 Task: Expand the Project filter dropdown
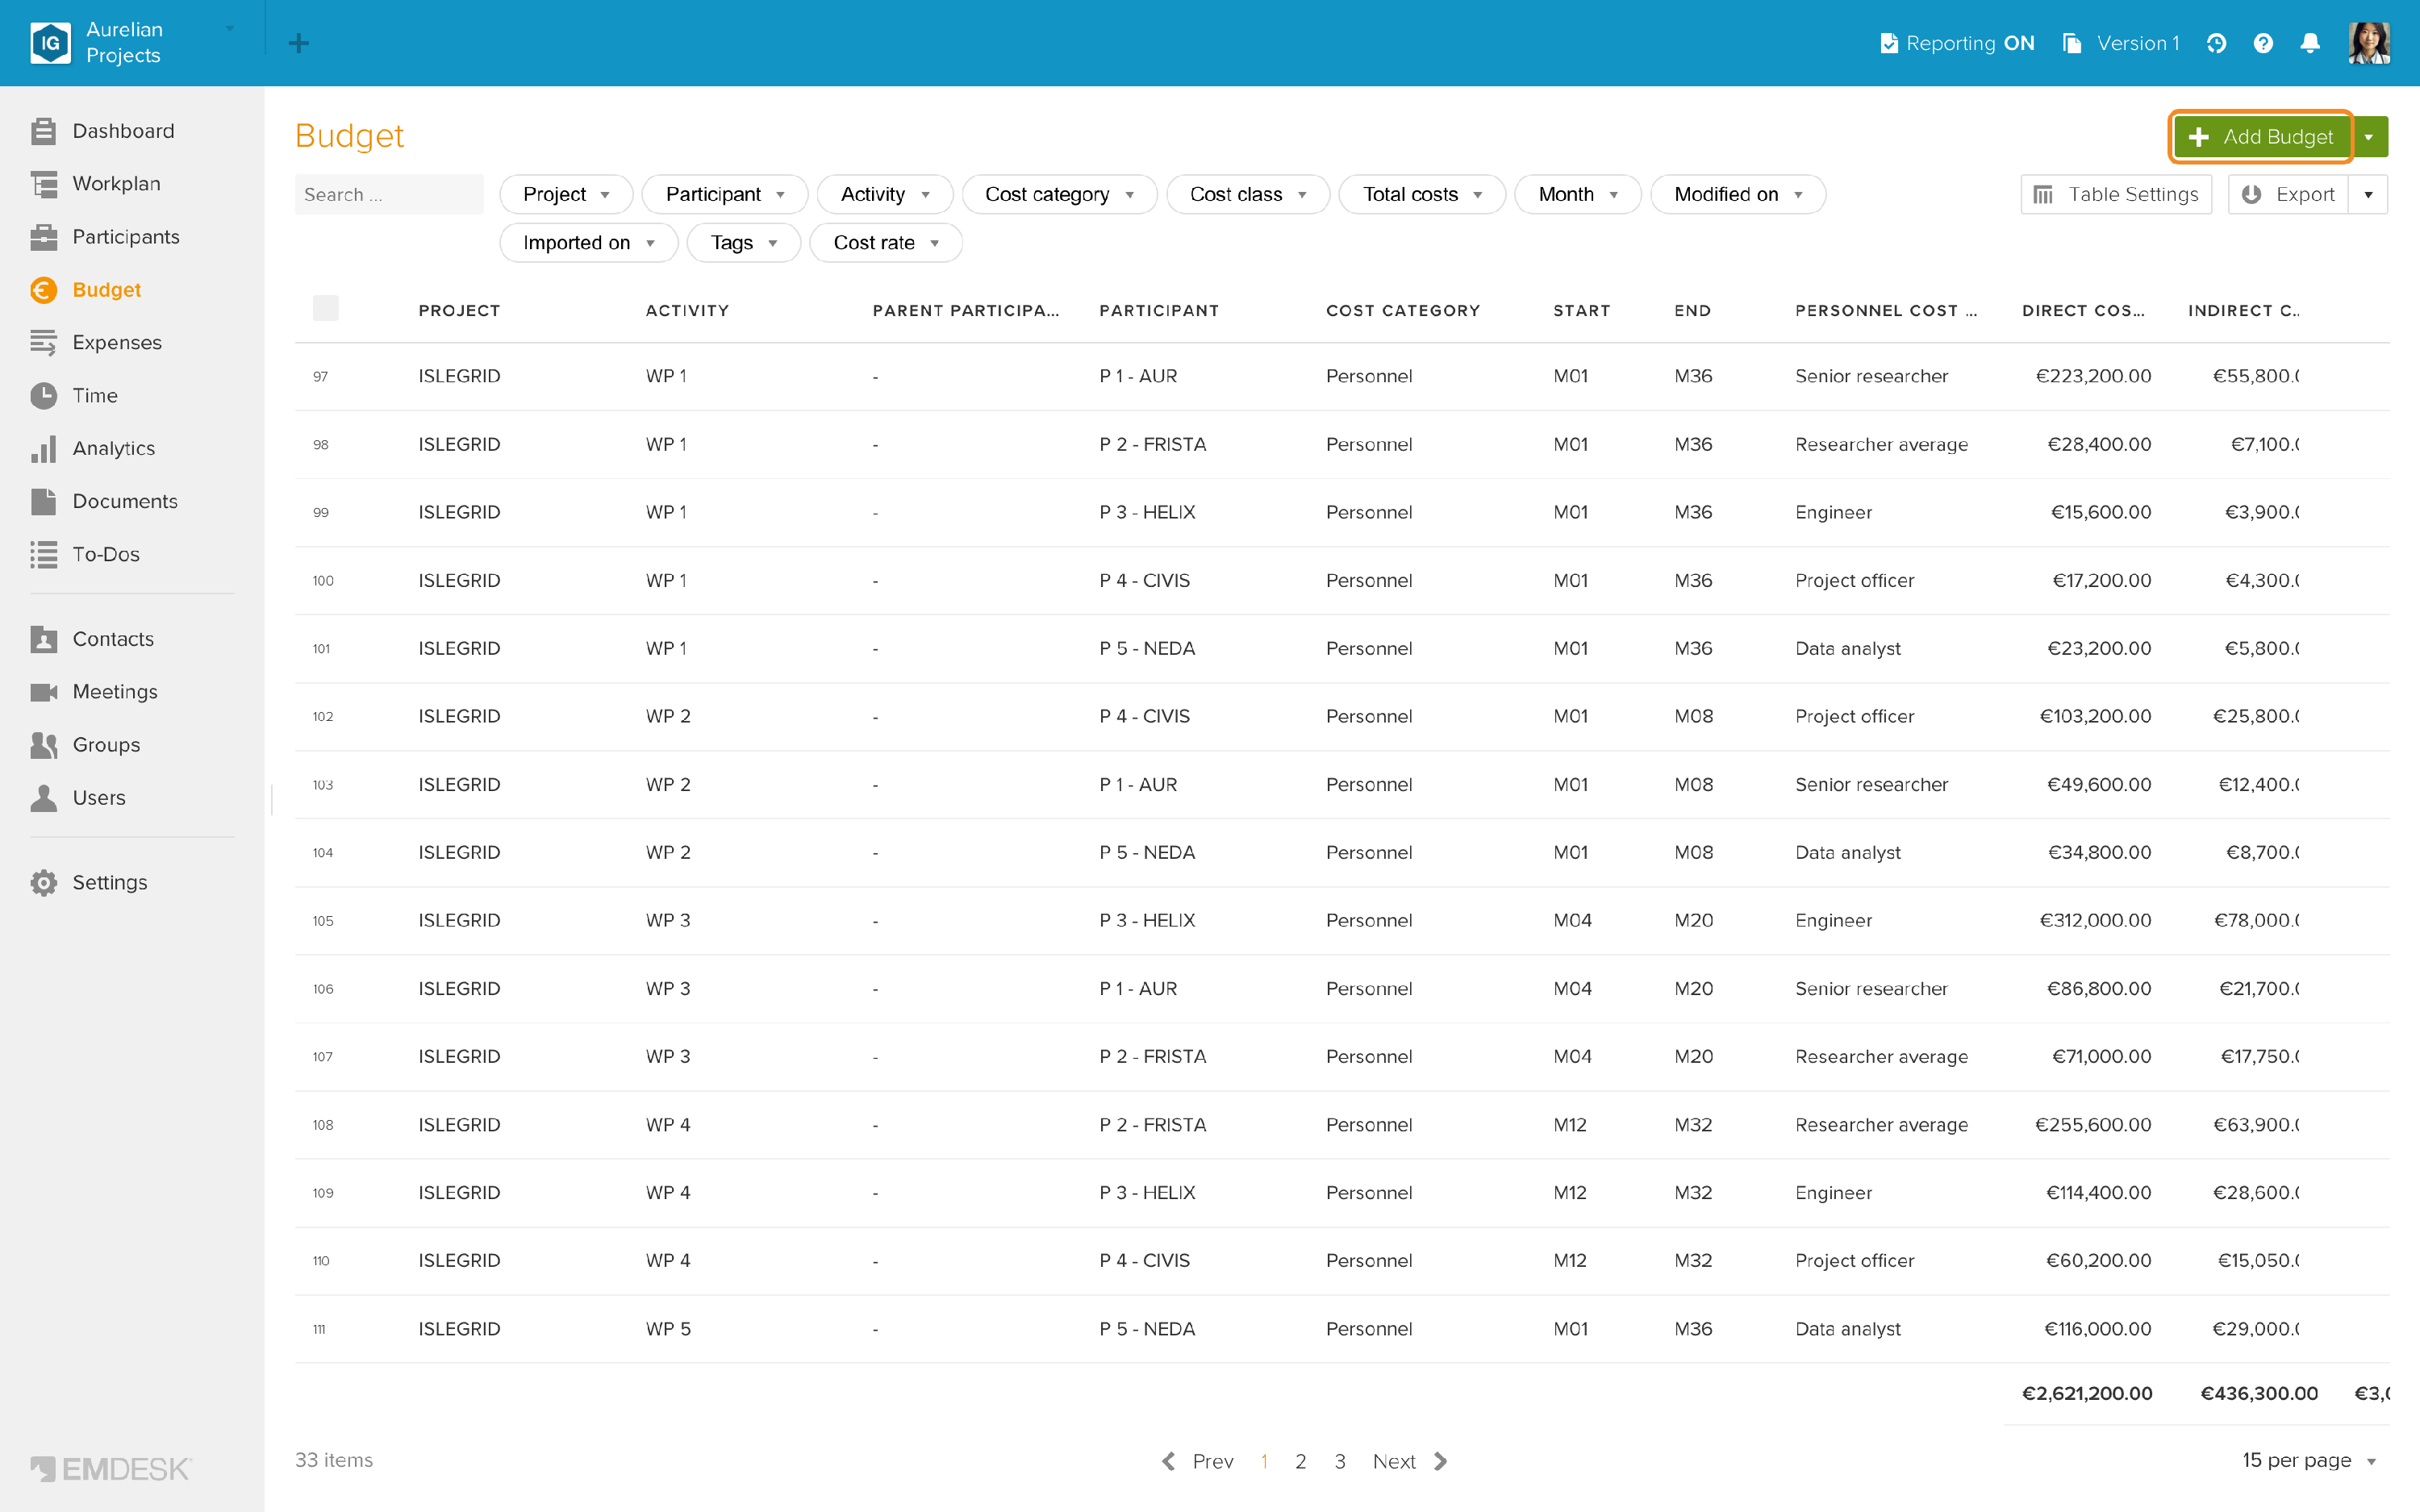[566, 194]
